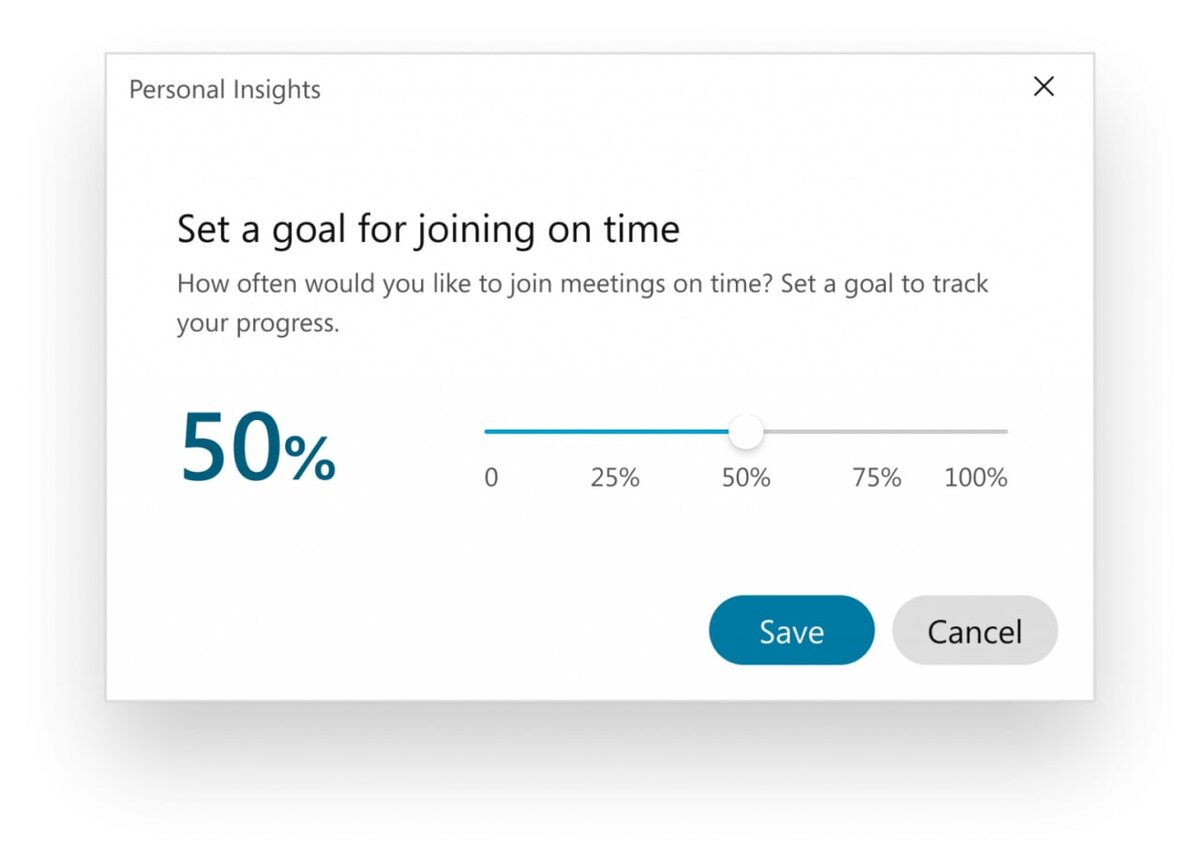This screenshot has height=859, width=1200.
Task: Click the blue filled part of the slider track
Action: (607, 432)
